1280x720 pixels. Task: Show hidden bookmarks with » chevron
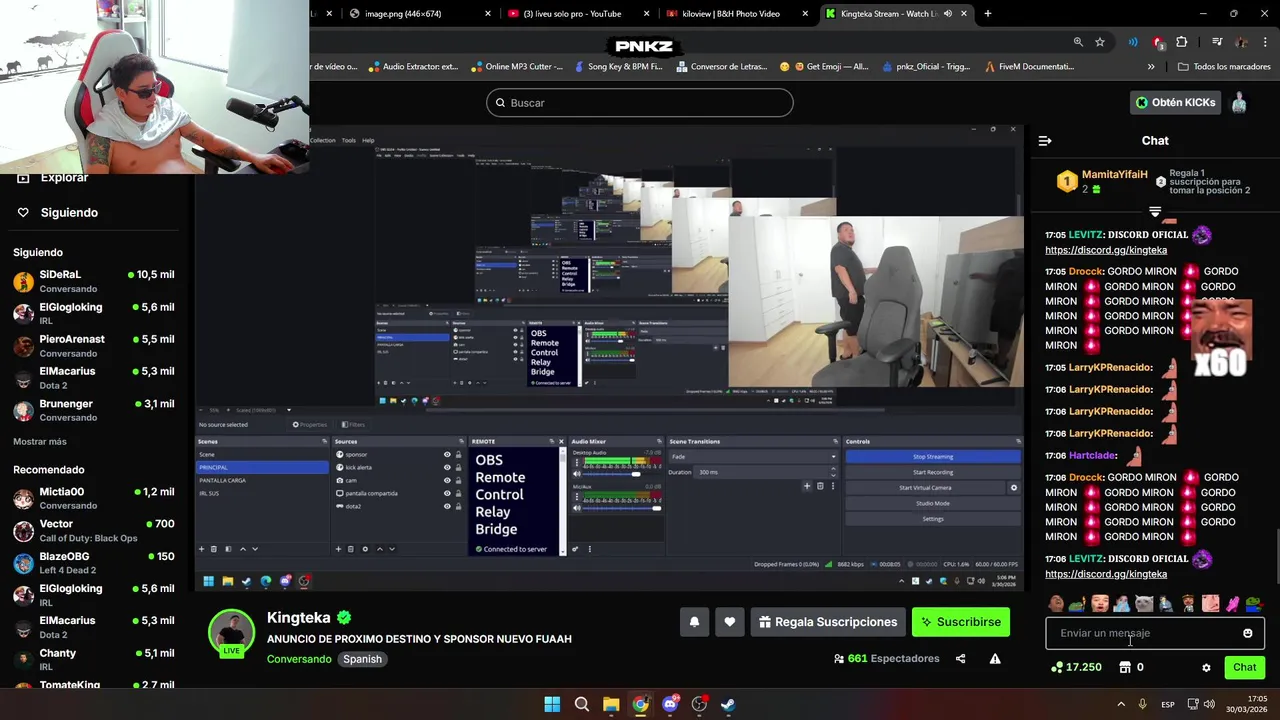pos(1151,67)
